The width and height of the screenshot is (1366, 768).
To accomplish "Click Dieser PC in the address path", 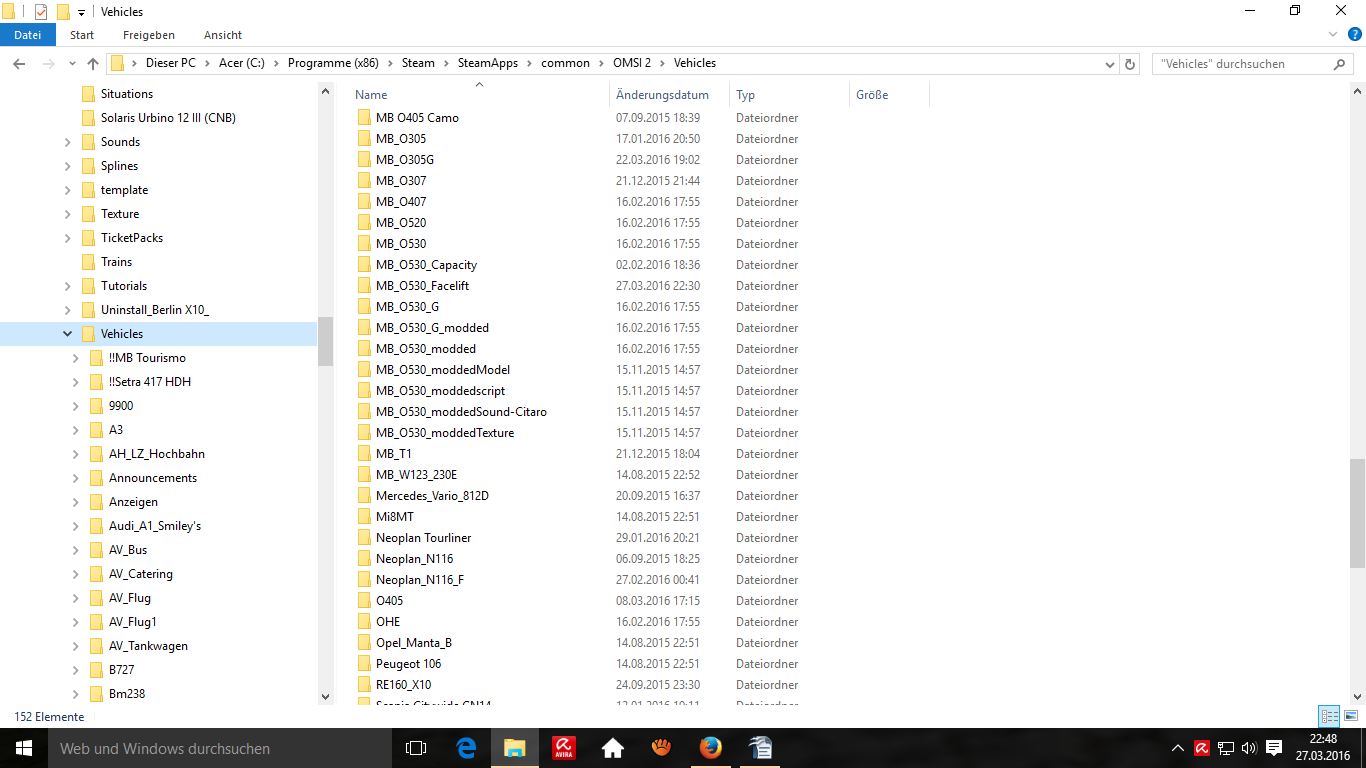I will [171, 63].
